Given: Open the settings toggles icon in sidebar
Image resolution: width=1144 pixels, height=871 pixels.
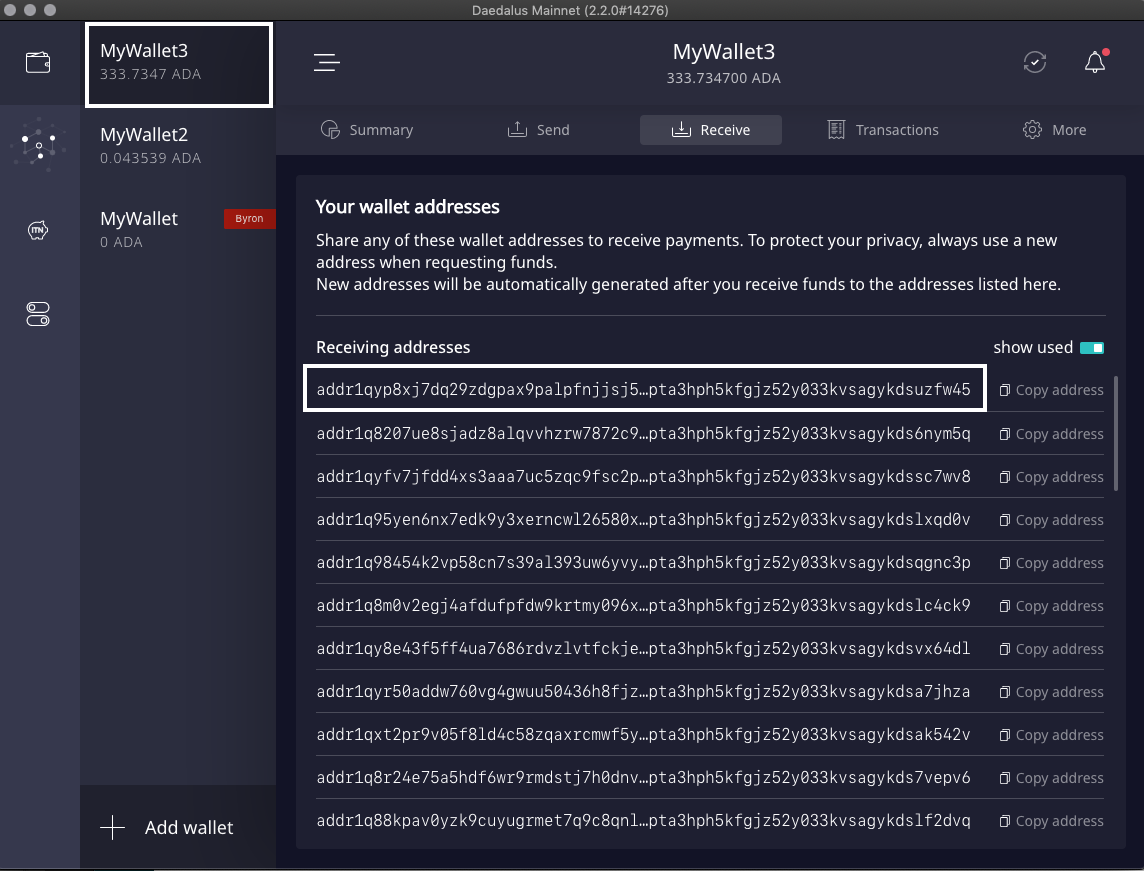Looking at the screenshot, I should (x=39, y=315).
